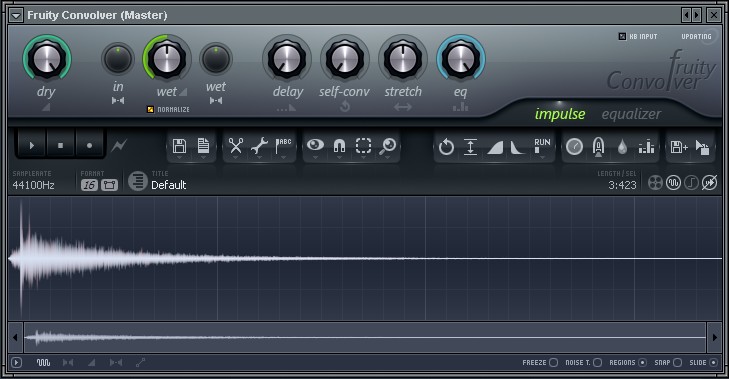The image size is (729, 379).
Task: Open the scissors edit tools
Action: 236,146
